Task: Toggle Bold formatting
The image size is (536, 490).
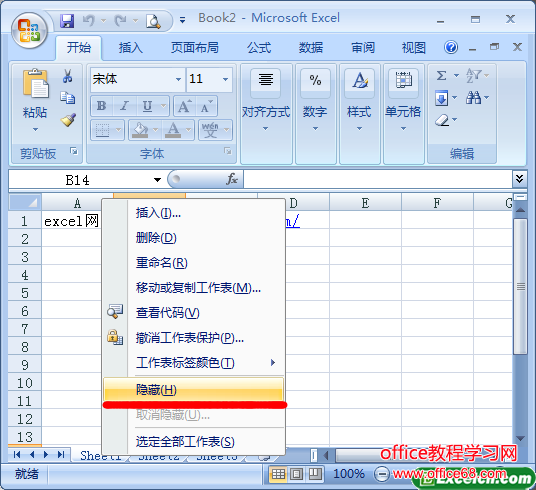Action: tap(101, 106)
